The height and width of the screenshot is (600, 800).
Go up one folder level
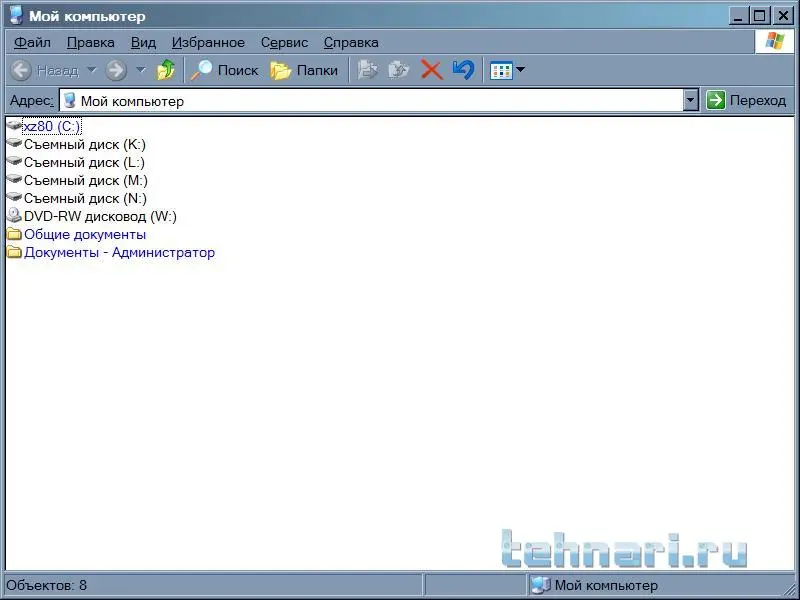click(x=165, y=70)
